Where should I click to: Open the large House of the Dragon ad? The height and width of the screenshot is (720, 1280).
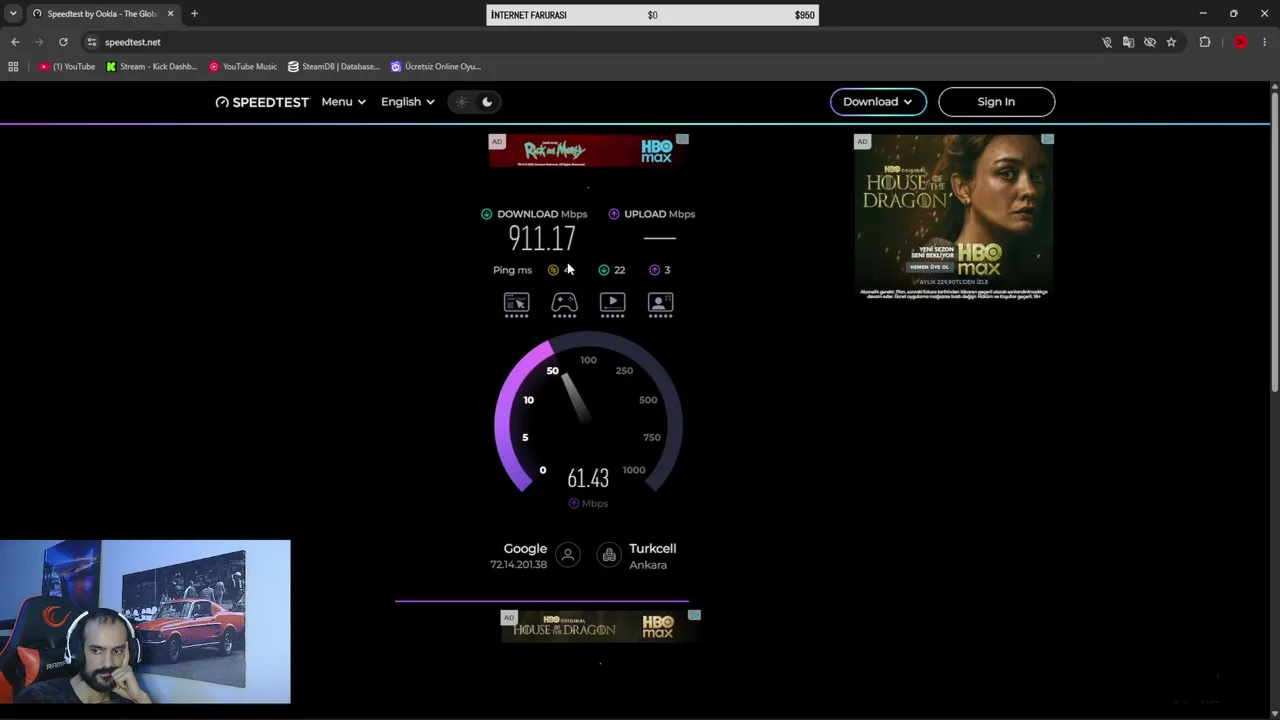click(x=954, y=217)
